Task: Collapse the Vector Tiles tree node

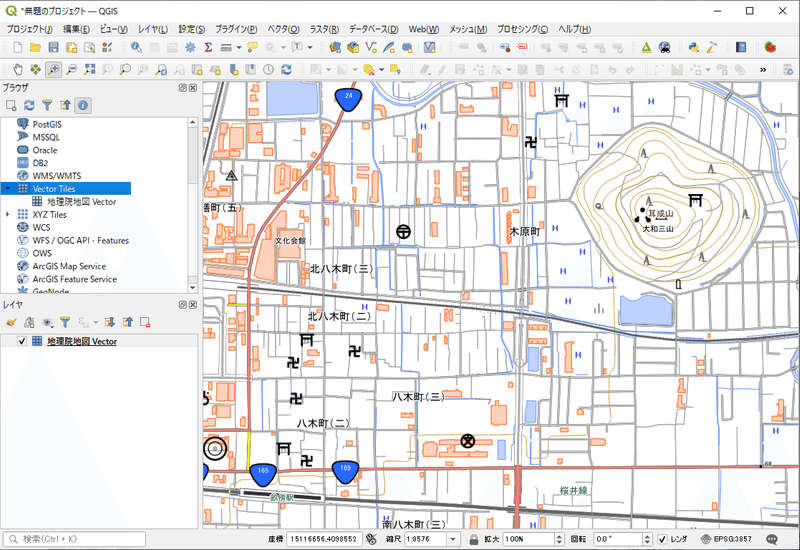Action: tap(8, 189)
